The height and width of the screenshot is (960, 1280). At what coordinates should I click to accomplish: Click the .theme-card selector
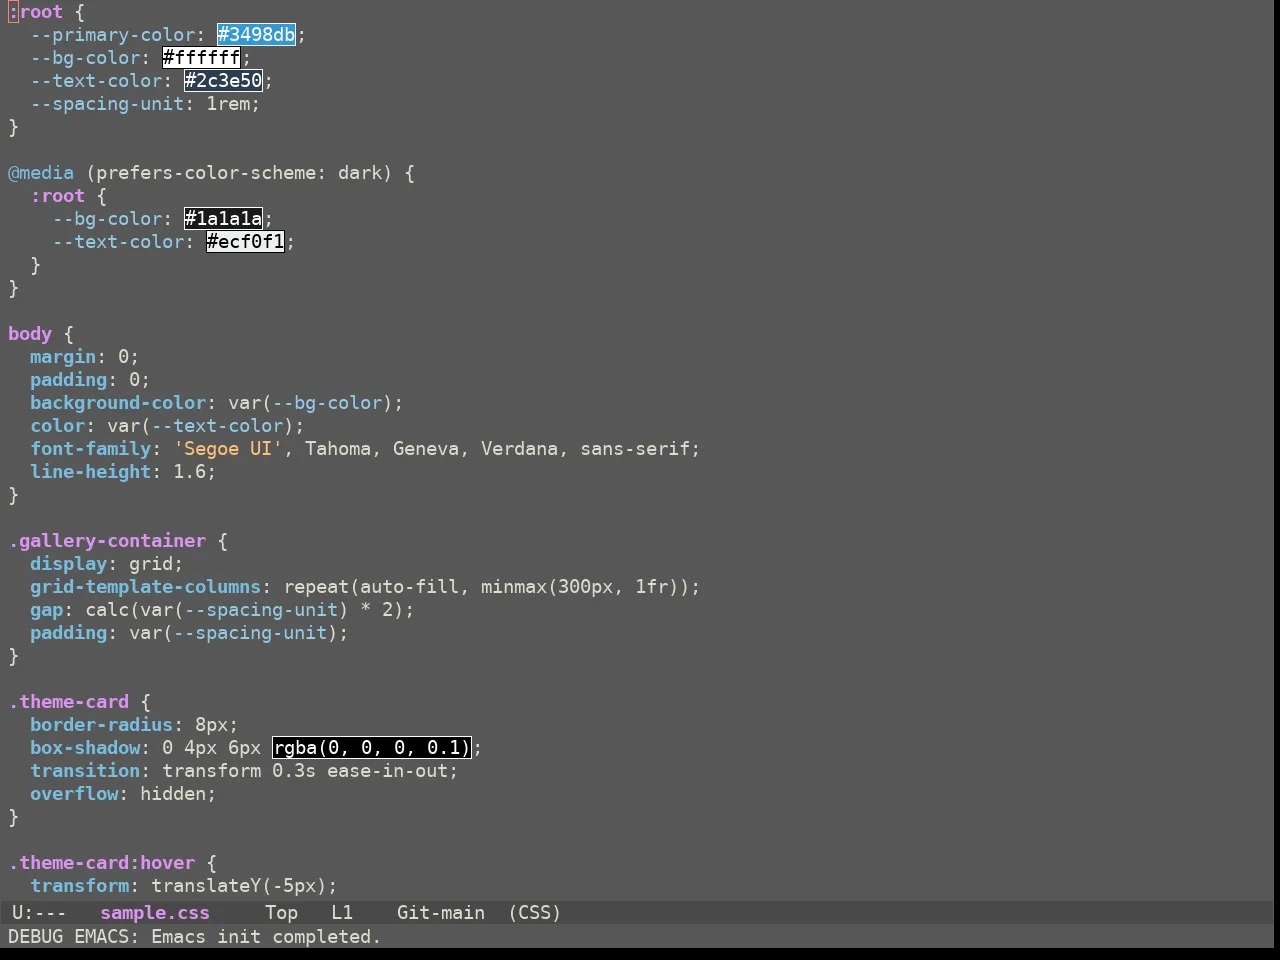pyautogui.click(x=68, y=702)
